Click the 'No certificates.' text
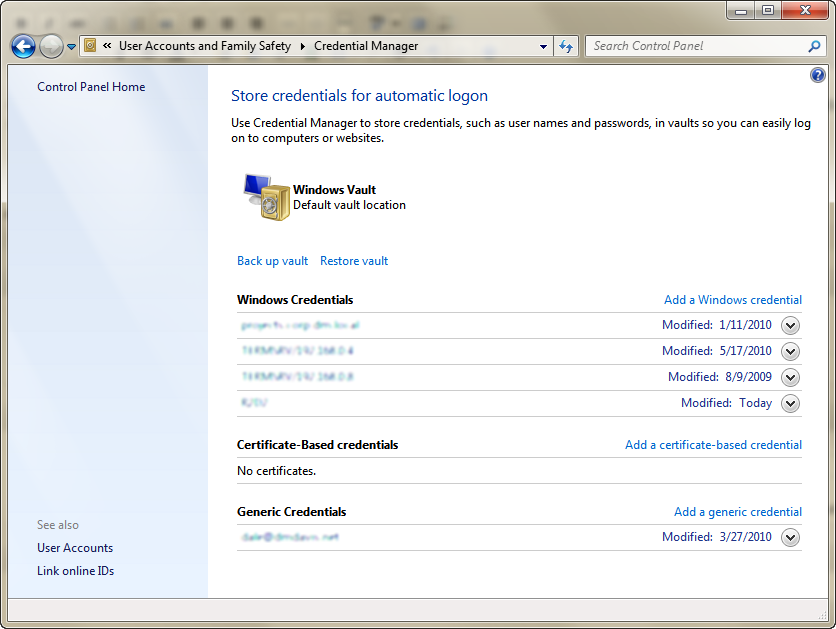Screen dimensions: 836x629 click(276, 471)
